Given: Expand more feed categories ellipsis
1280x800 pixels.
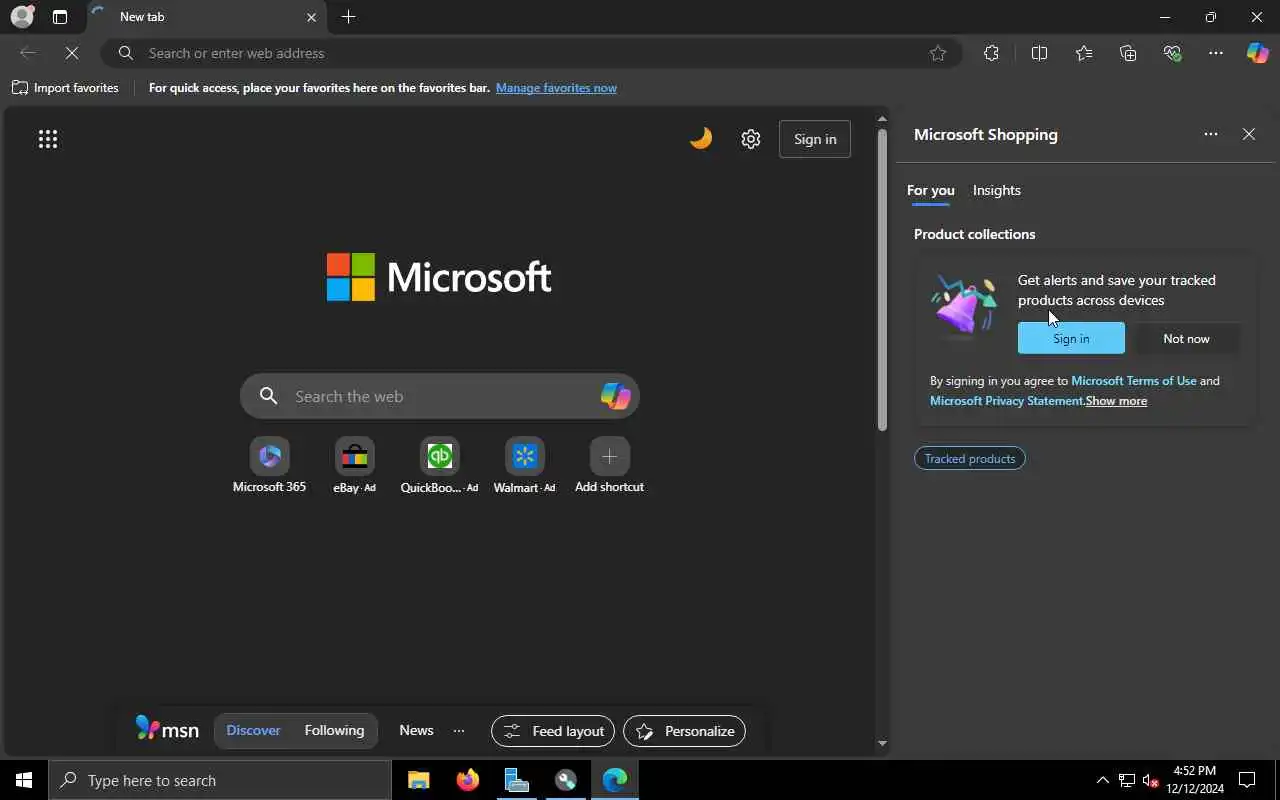Looking at the screenshot, I should click(x=459, y=731).
